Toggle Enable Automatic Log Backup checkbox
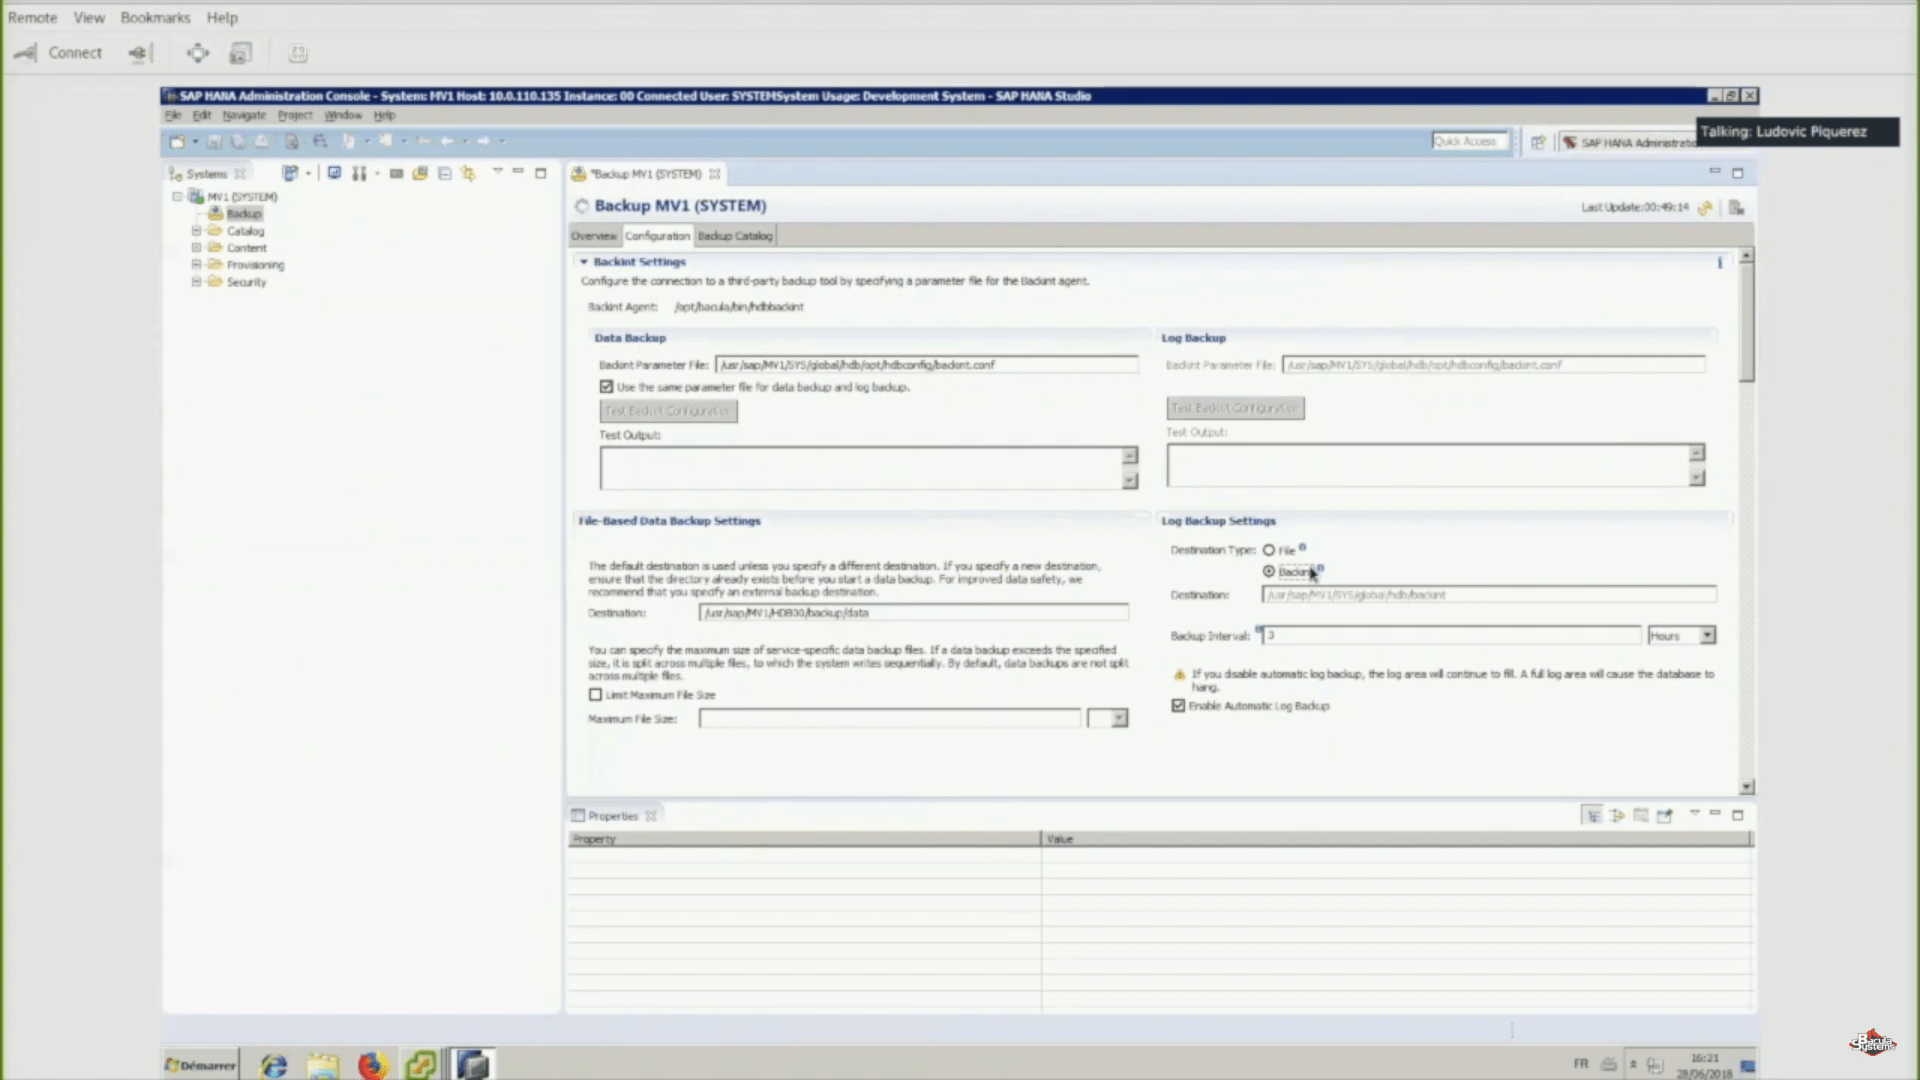The height and width of the screenshot is (1080, 1920). coord(1178,706)
